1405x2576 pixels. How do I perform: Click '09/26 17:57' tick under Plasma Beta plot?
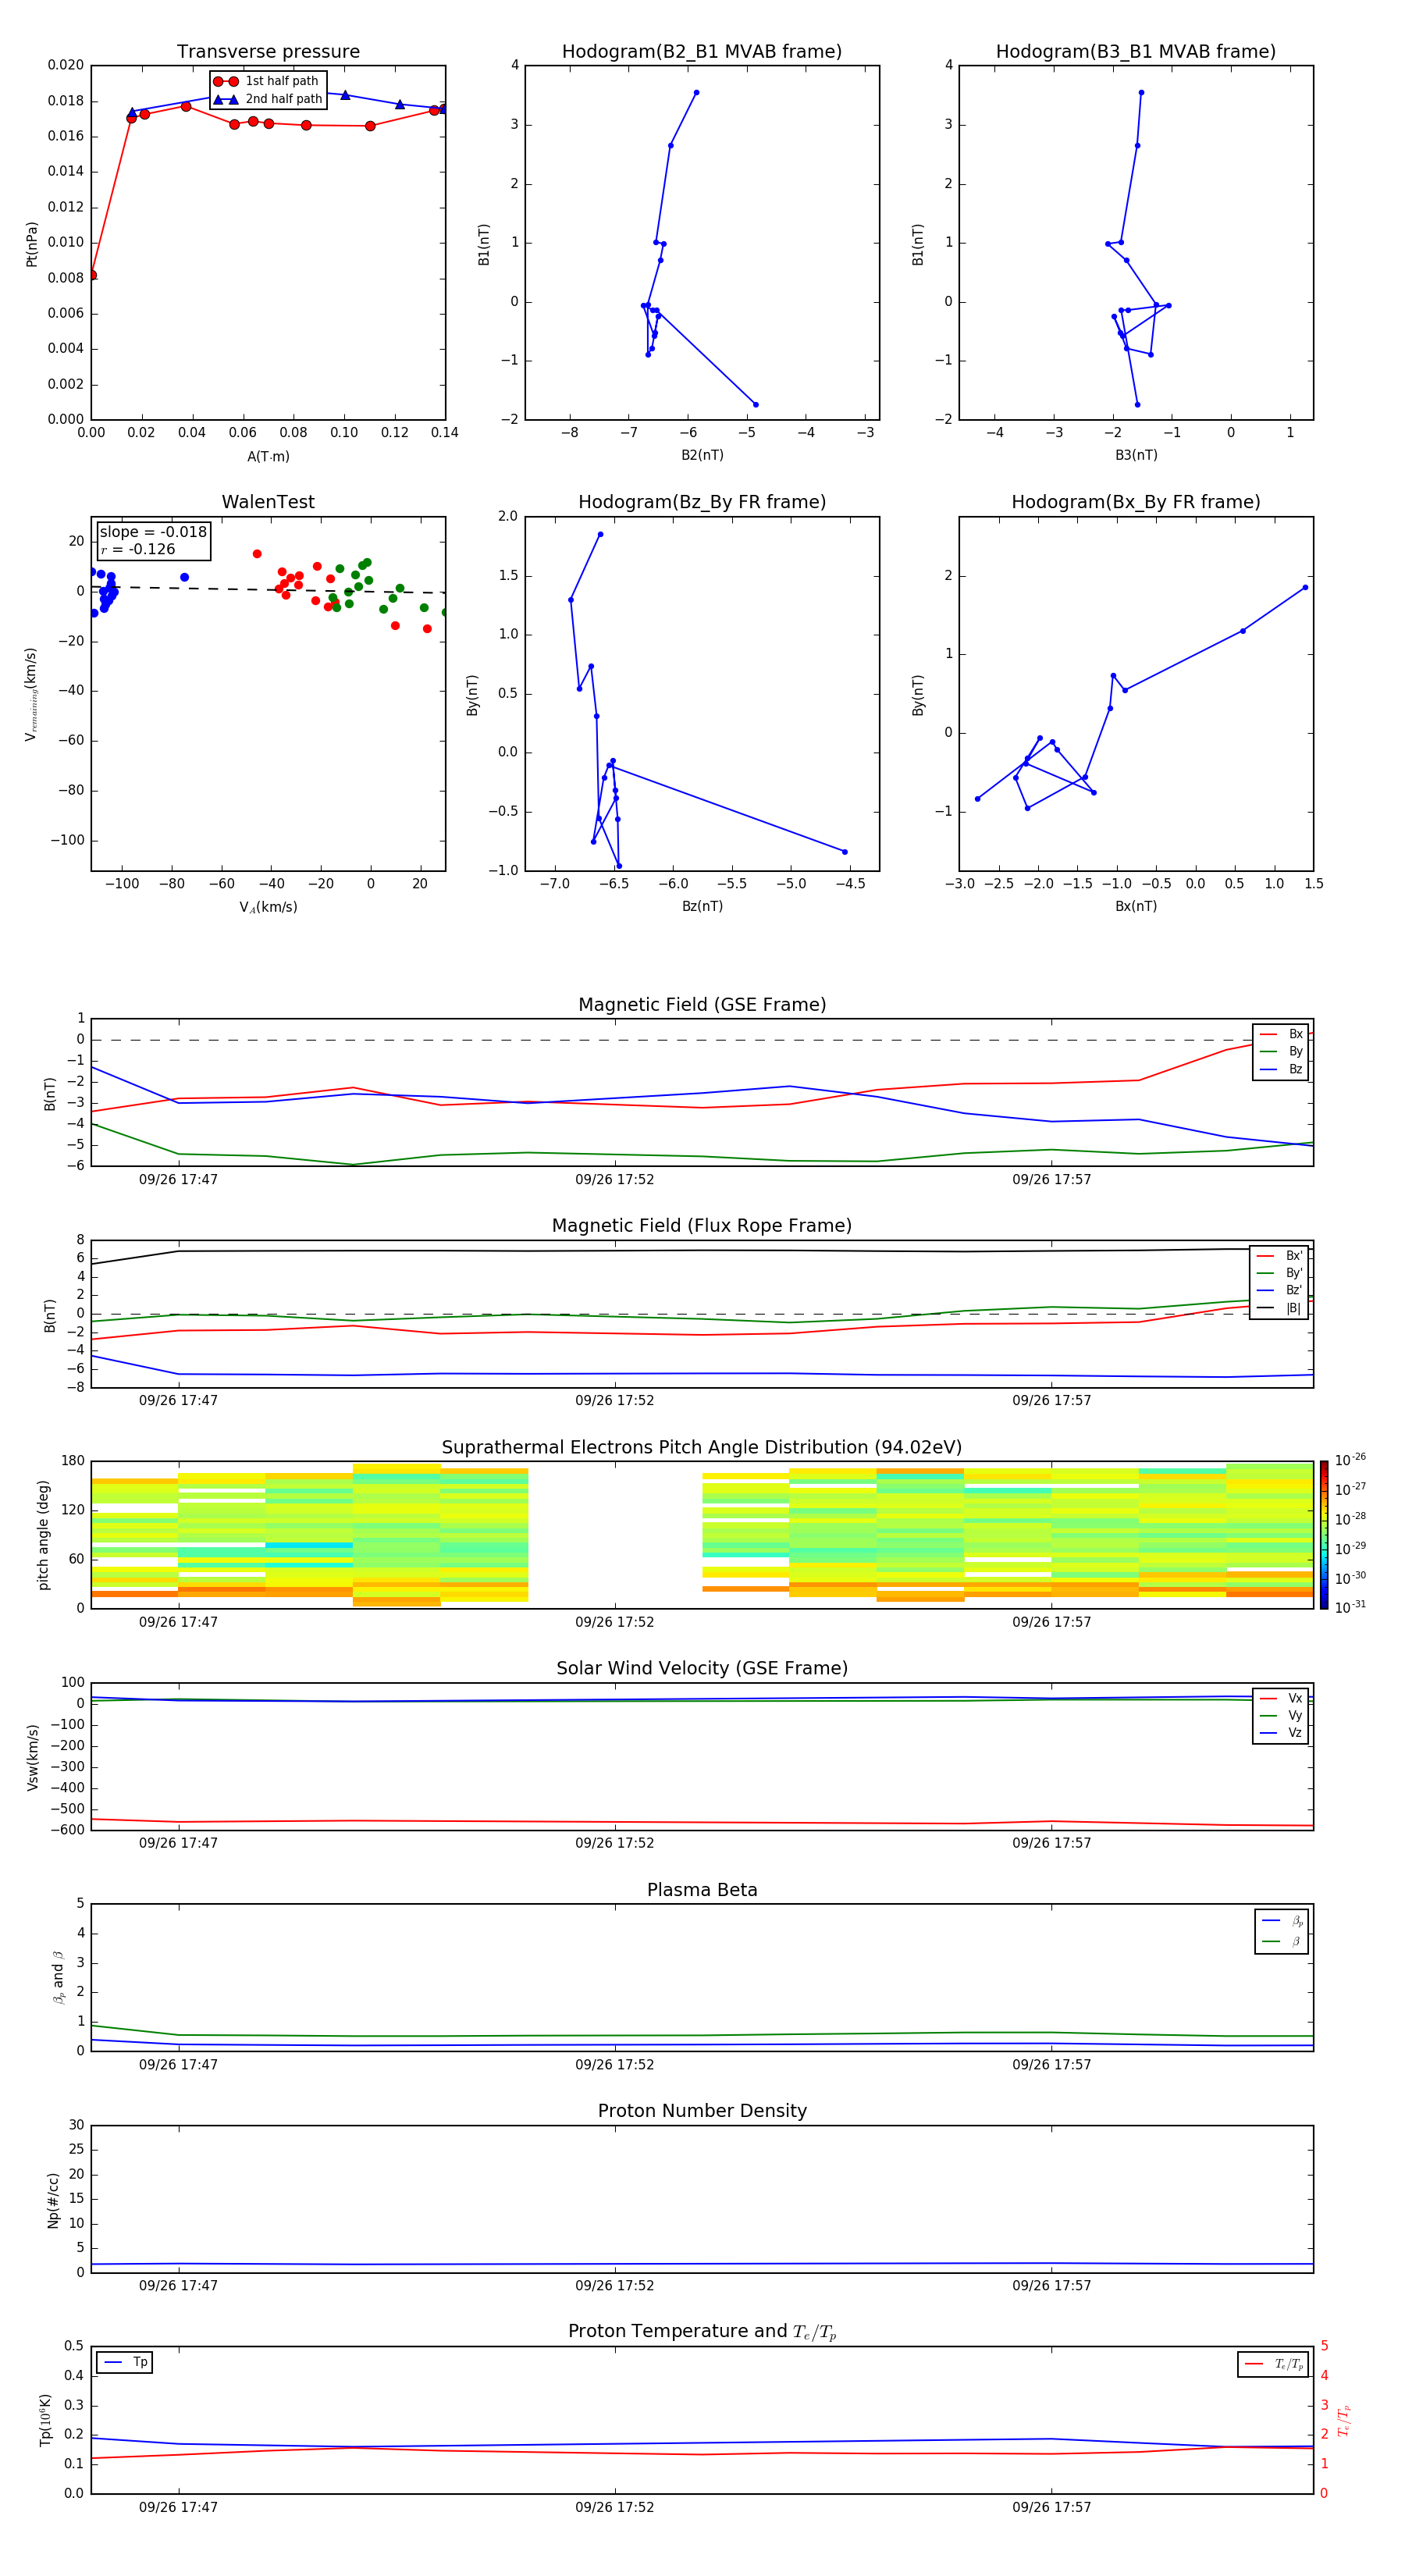1051,2064
